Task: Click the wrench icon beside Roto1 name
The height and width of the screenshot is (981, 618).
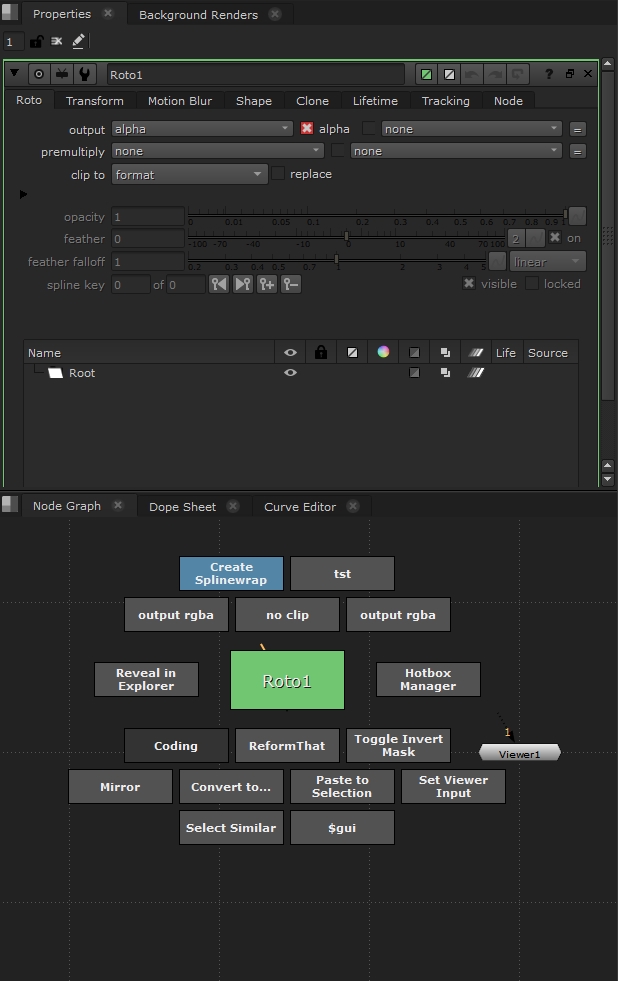Action: (x=85, y=74)
